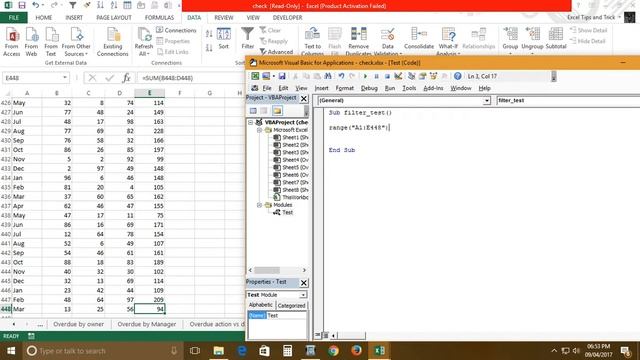The width and height of the screenshot is (640, 360).
Task: Click the Reset stop icon in VBA toolbar
Action: 387,76
